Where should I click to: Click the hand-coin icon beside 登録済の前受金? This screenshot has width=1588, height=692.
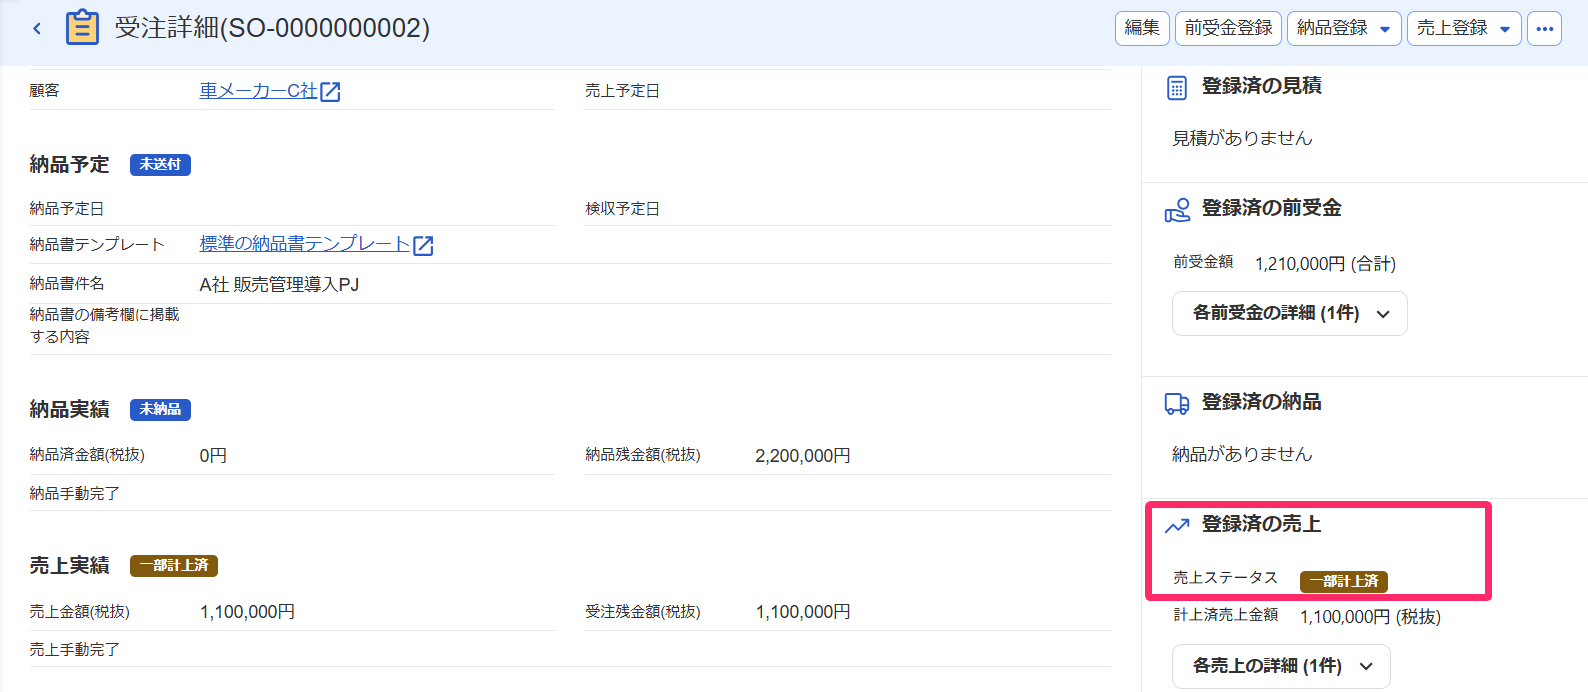[x=1177, y=210]
